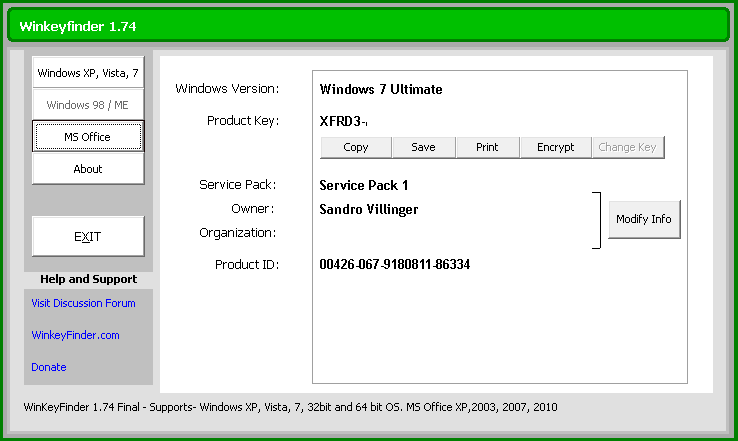738x441 pixels.
Task: Click the Service Pack 1 value
Action: click(363, 185)
